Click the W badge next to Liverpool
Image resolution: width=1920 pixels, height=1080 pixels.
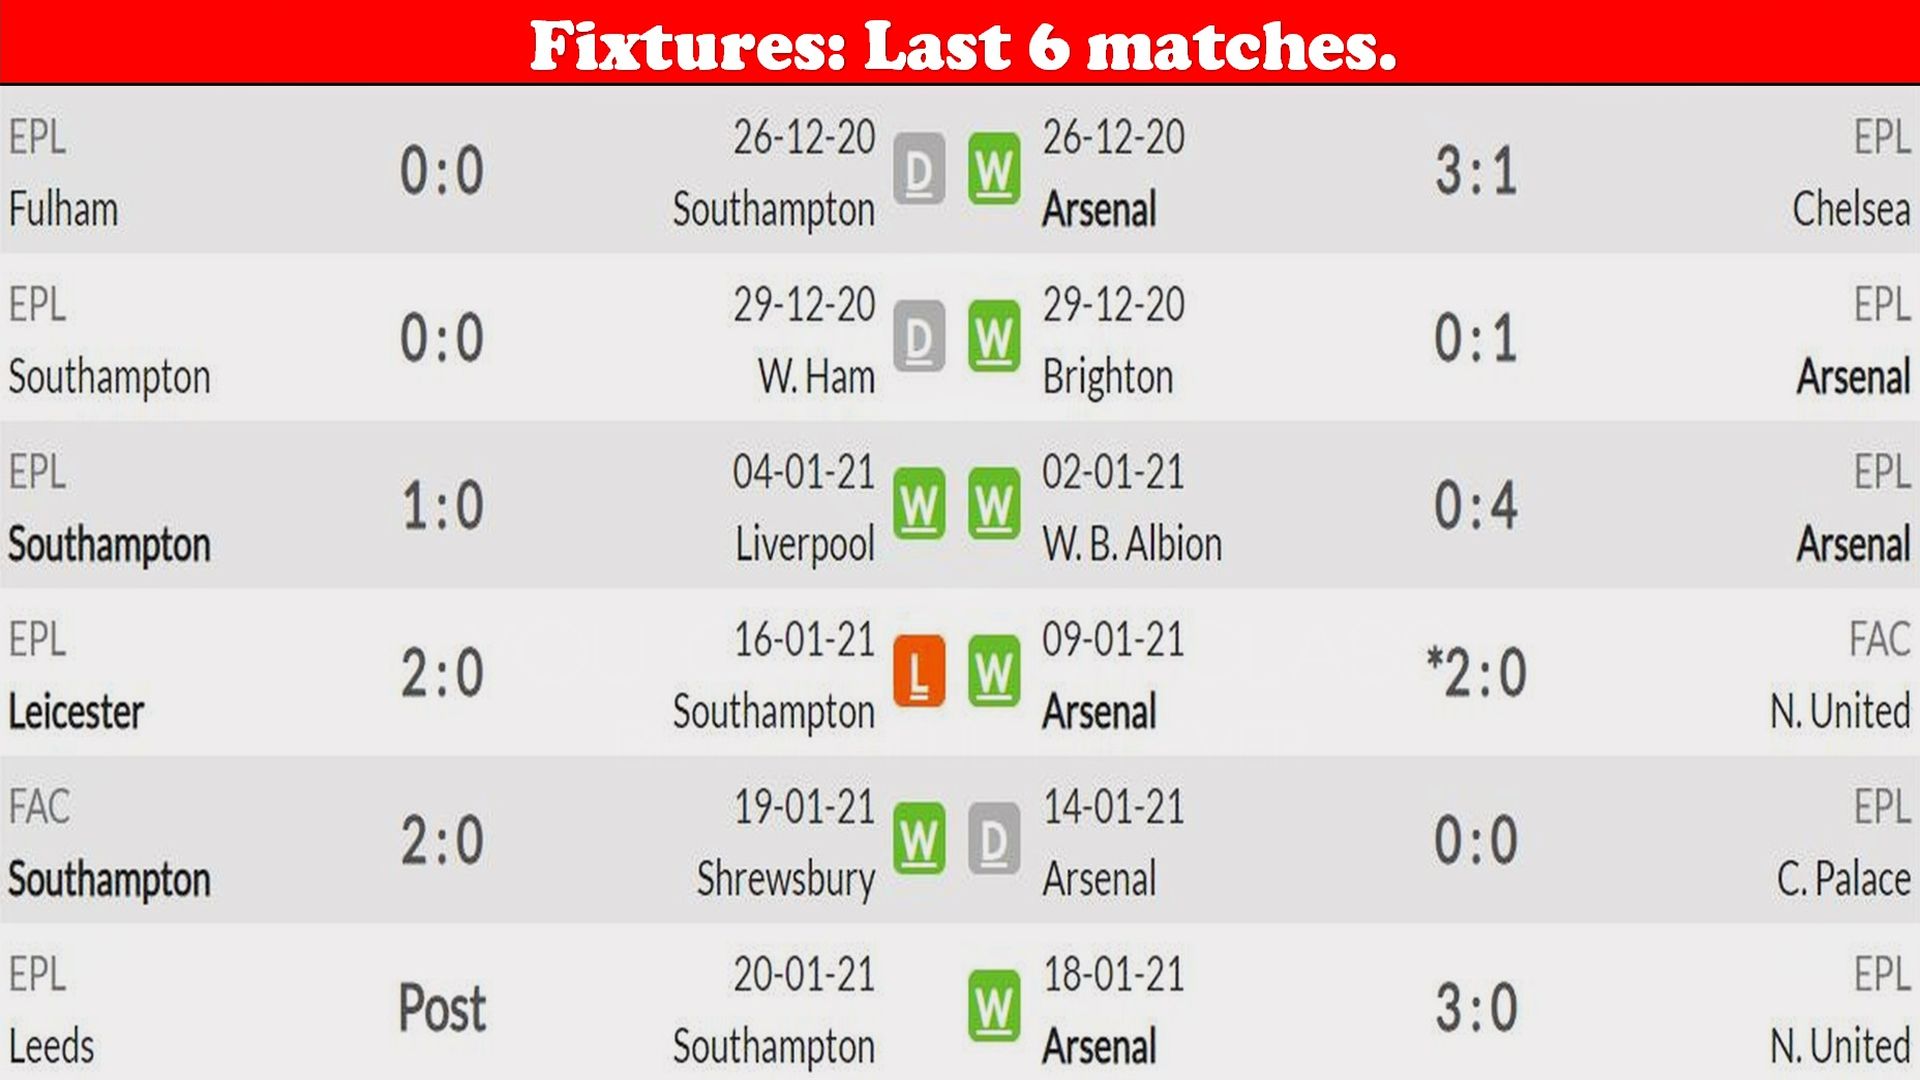(x=919, y=504)
